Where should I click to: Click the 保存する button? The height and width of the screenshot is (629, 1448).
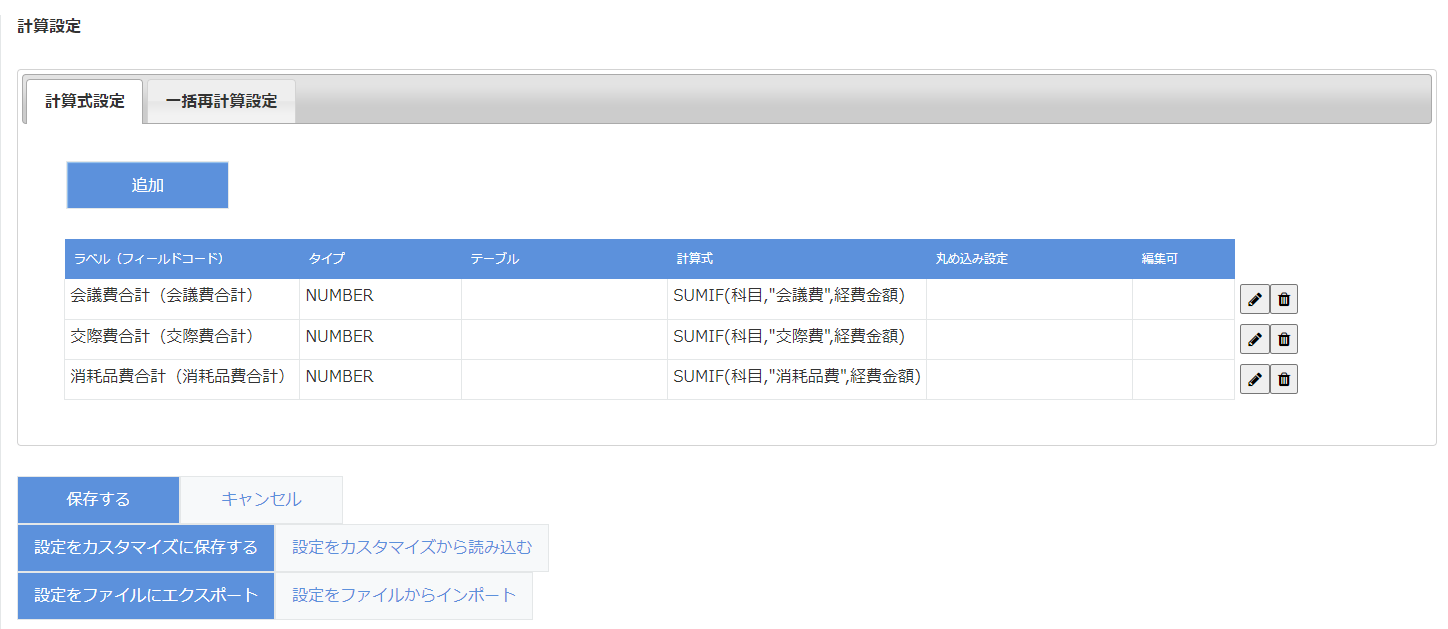point(98,499)
